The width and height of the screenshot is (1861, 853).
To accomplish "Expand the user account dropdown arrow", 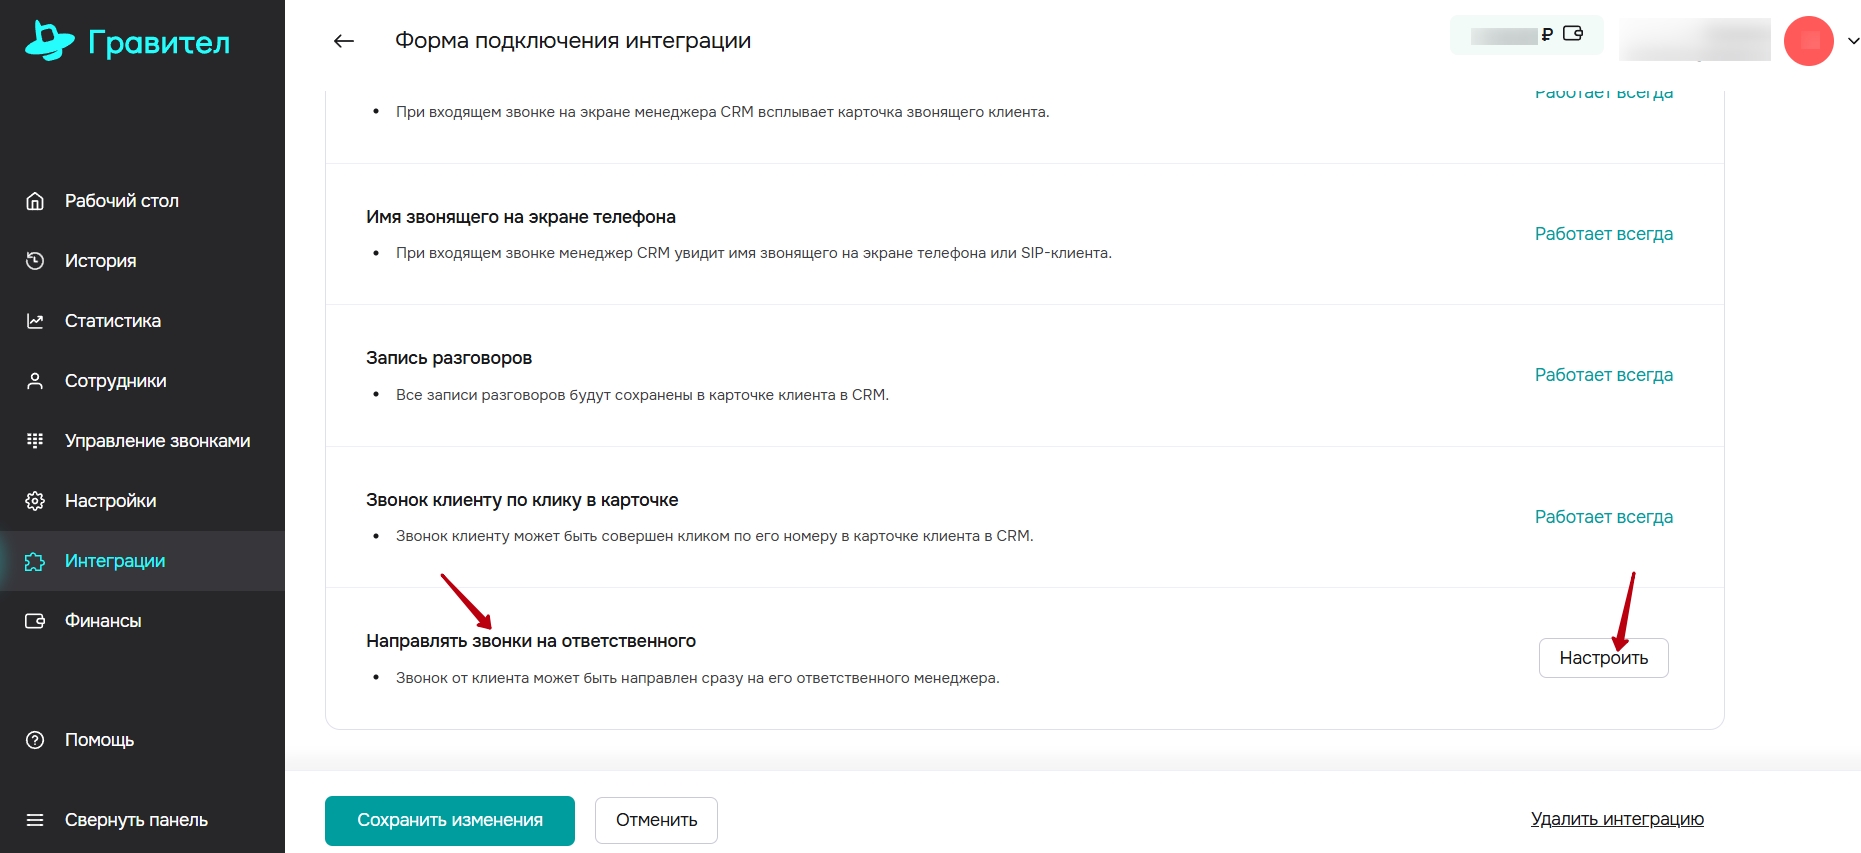I will (x=1853, y=41).
